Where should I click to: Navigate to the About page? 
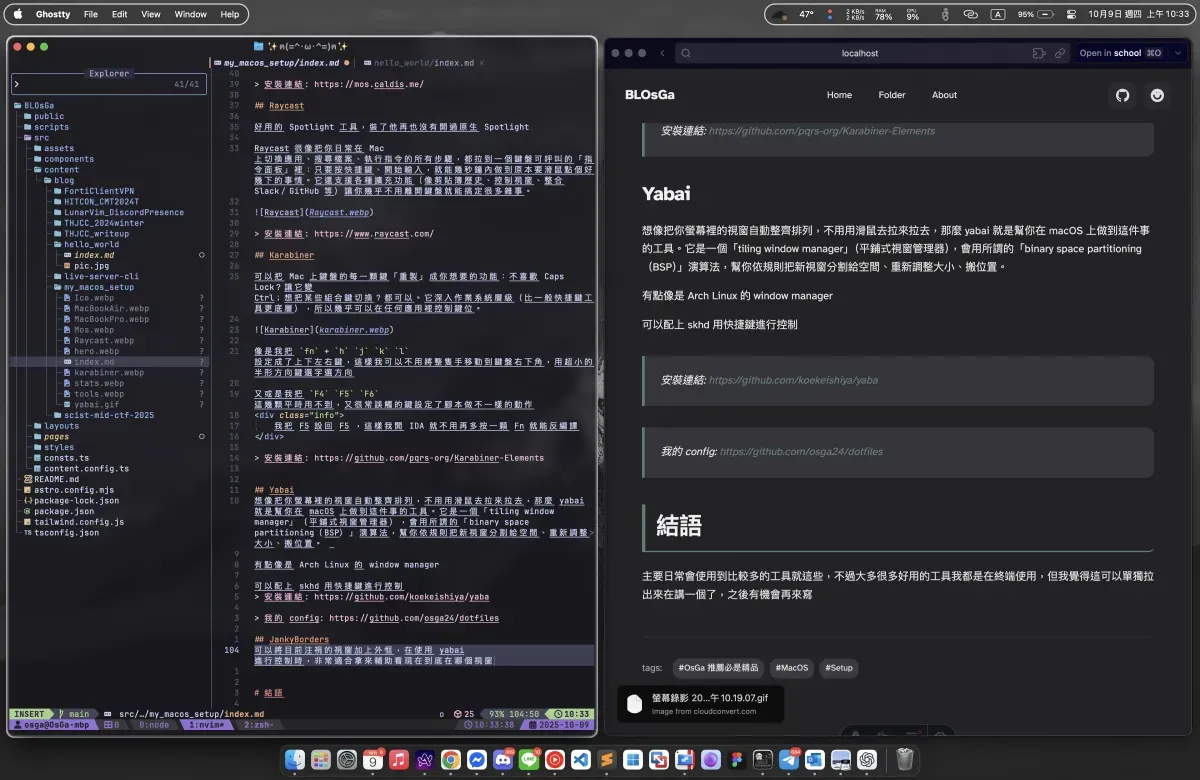pos(944,95)
